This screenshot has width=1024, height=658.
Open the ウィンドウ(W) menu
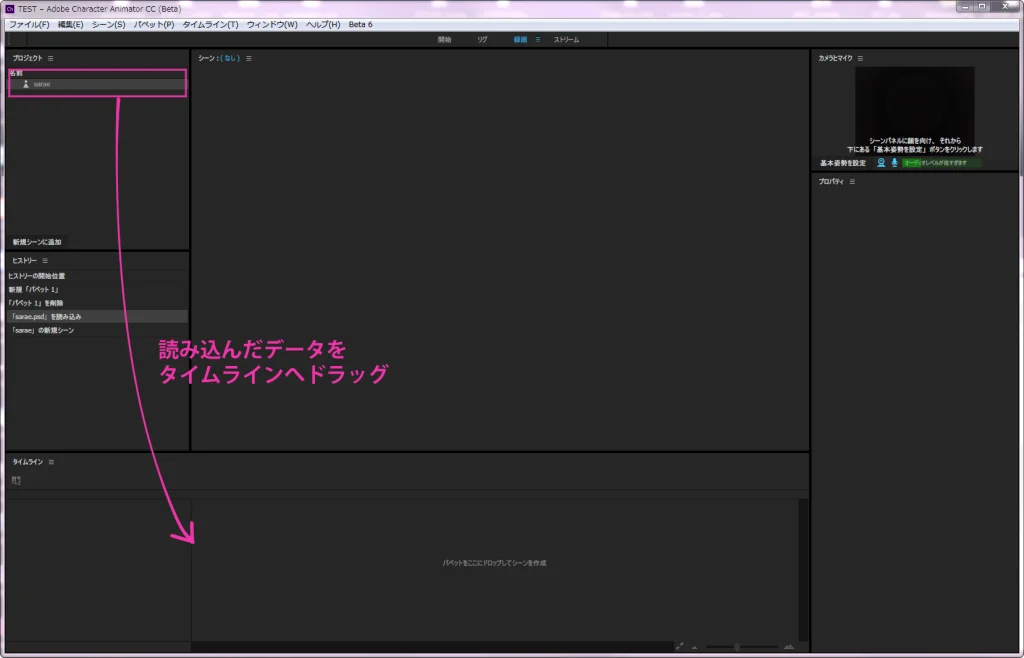[272, 24]
